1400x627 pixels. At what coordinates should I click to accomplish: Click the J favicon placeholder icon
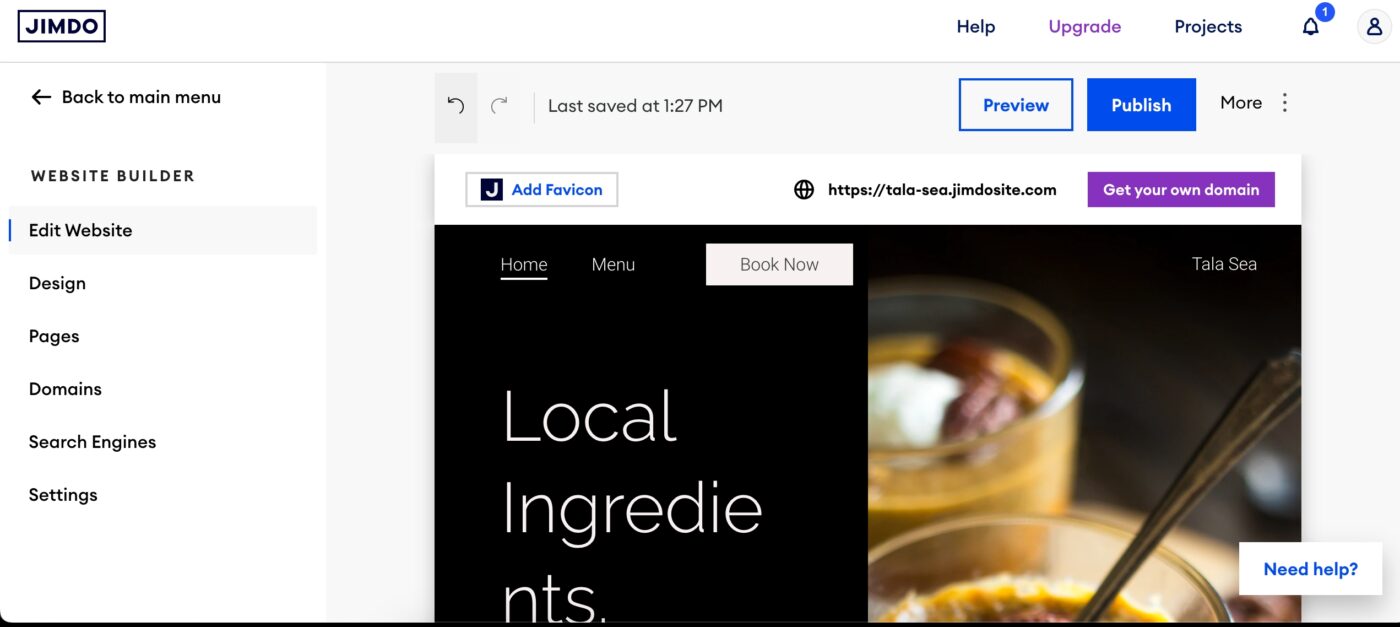[x=491, y=189]
